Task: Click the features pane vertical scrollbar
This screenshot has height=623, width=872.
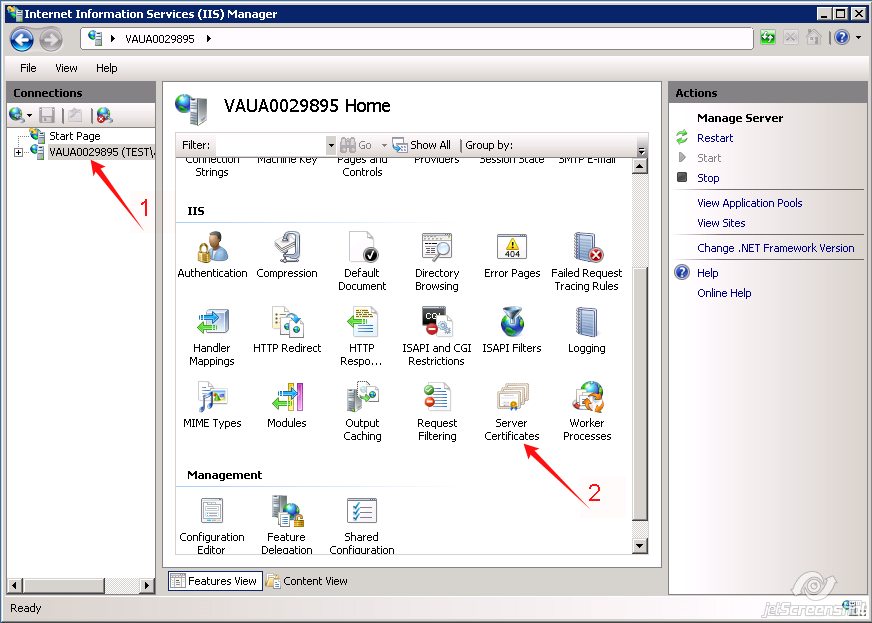Action: coord(641,350)
